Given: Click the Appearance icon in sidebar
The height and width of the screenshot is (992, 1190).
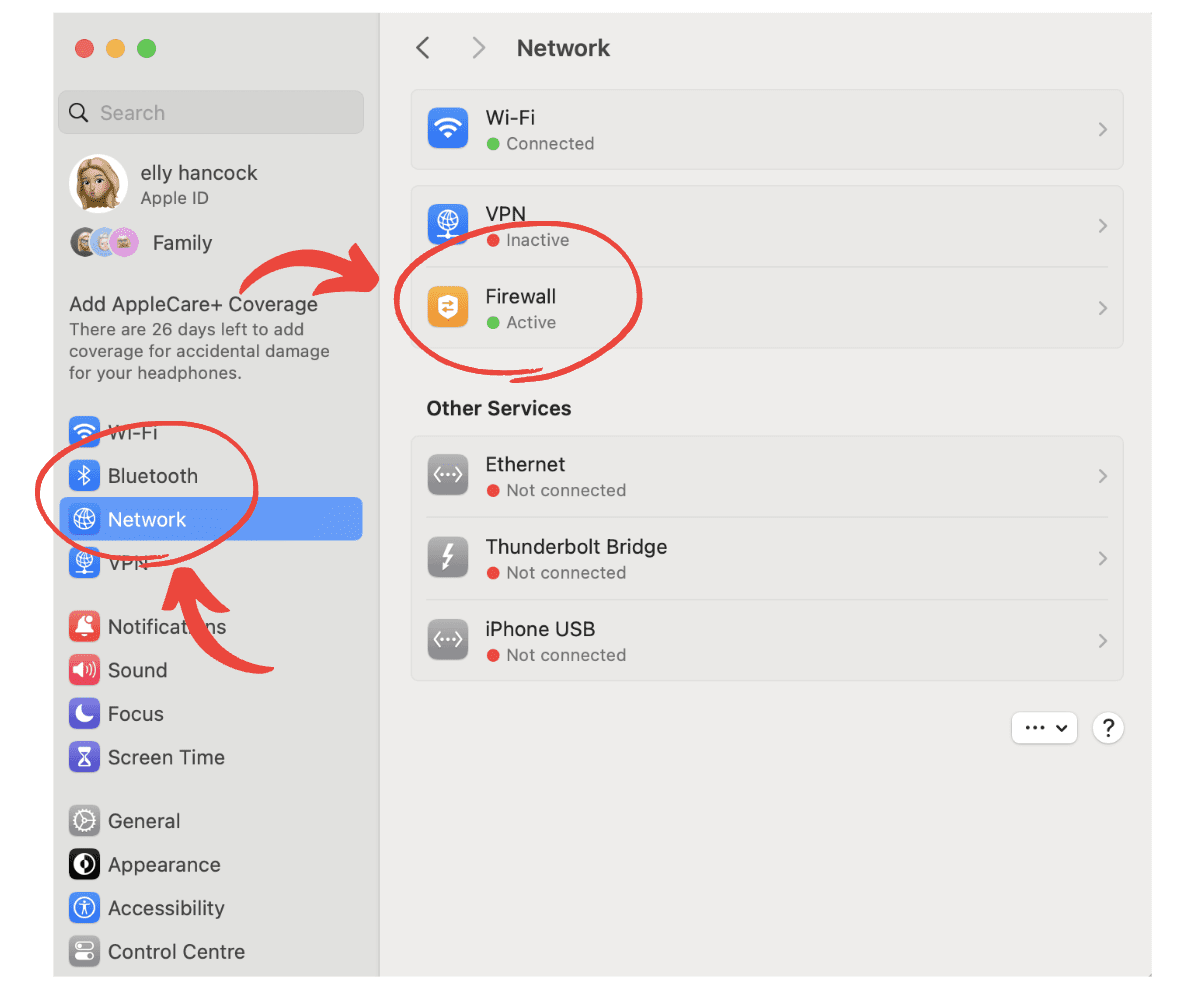Looking at the screenshot, I should point(84,864).
